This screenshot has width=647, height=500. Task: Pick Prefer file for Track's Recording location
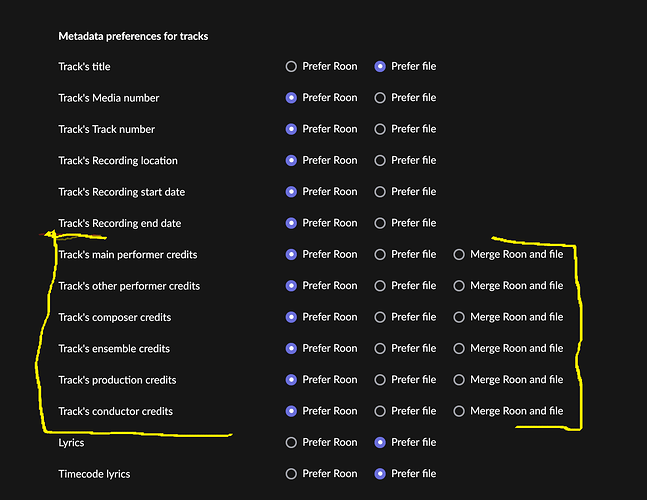pyautogui.click(x=380, y=160)
